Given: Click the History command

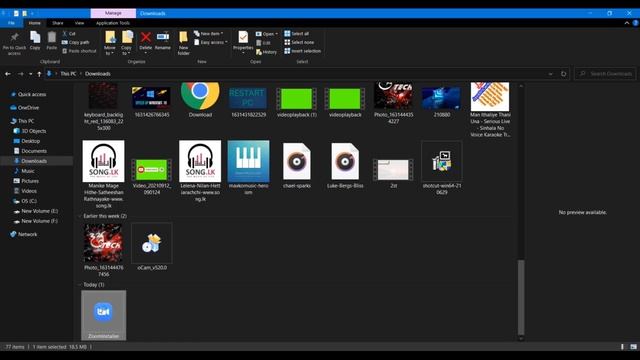Looking at the screenshot, I should tap(266, 52).
